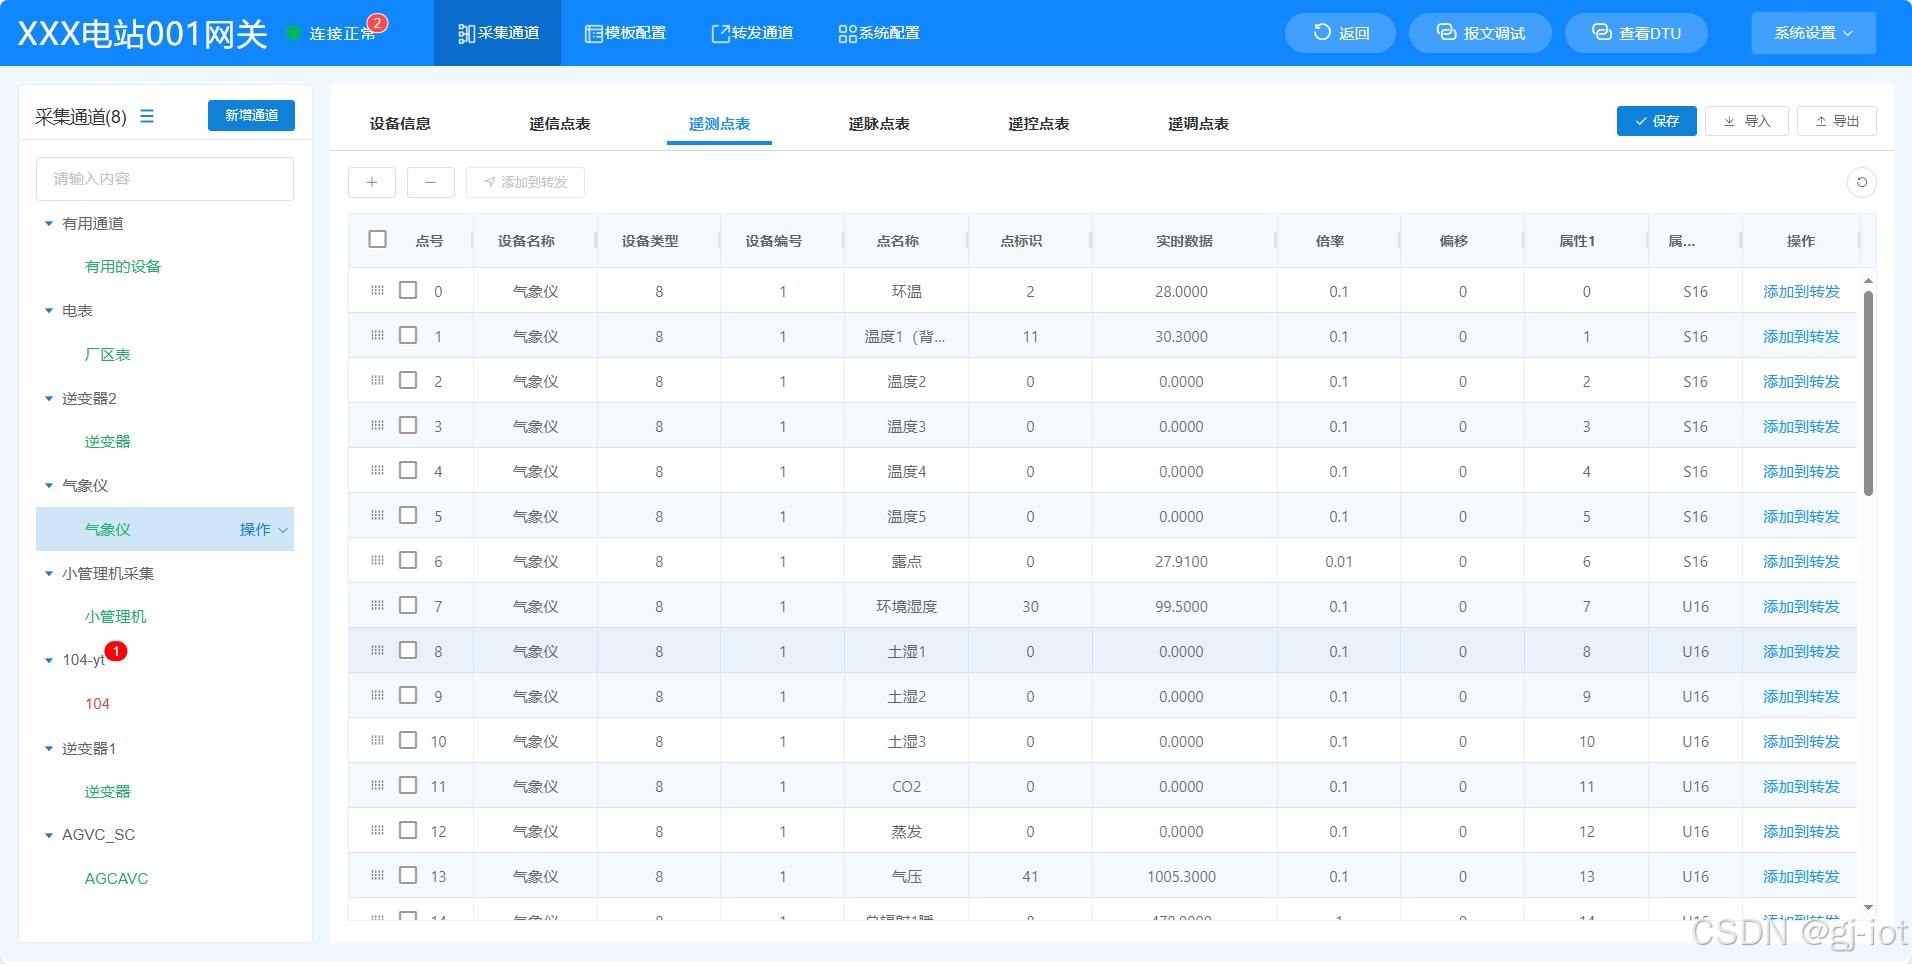Open the 系统配置 top menu
1912x964 pixels.
pyautogui.click(x=879, y=33)
